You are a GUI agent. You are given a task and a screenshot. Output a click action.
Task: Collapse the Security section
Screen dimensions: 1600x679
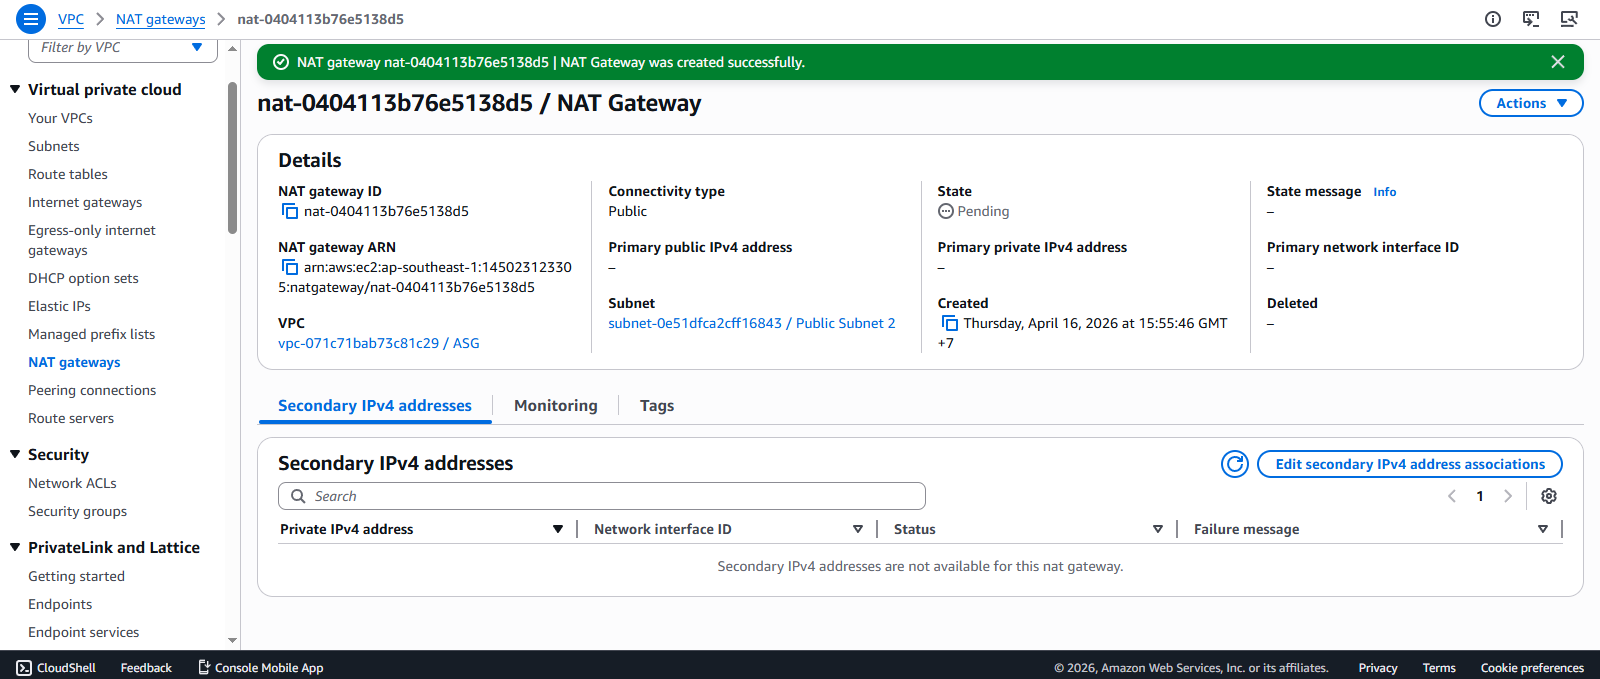(15, 454)
